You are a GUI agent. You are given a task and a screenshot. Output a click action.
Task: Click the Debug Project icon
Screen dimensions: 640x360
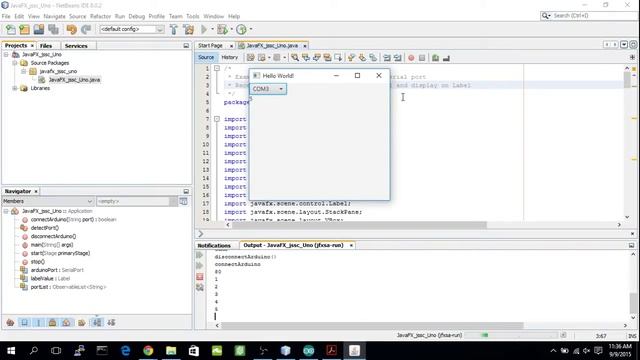click(222, 29)
